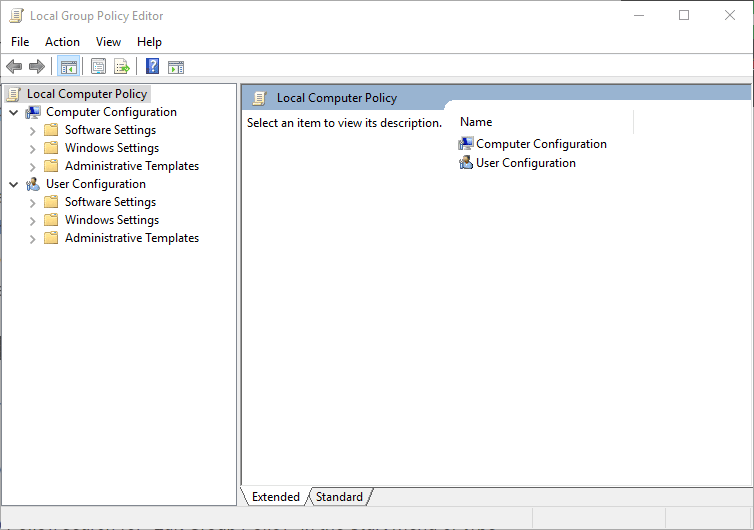754x530 pixels.
Task: Click the User Configuration icon in the tree
Action: pos(33,184)
